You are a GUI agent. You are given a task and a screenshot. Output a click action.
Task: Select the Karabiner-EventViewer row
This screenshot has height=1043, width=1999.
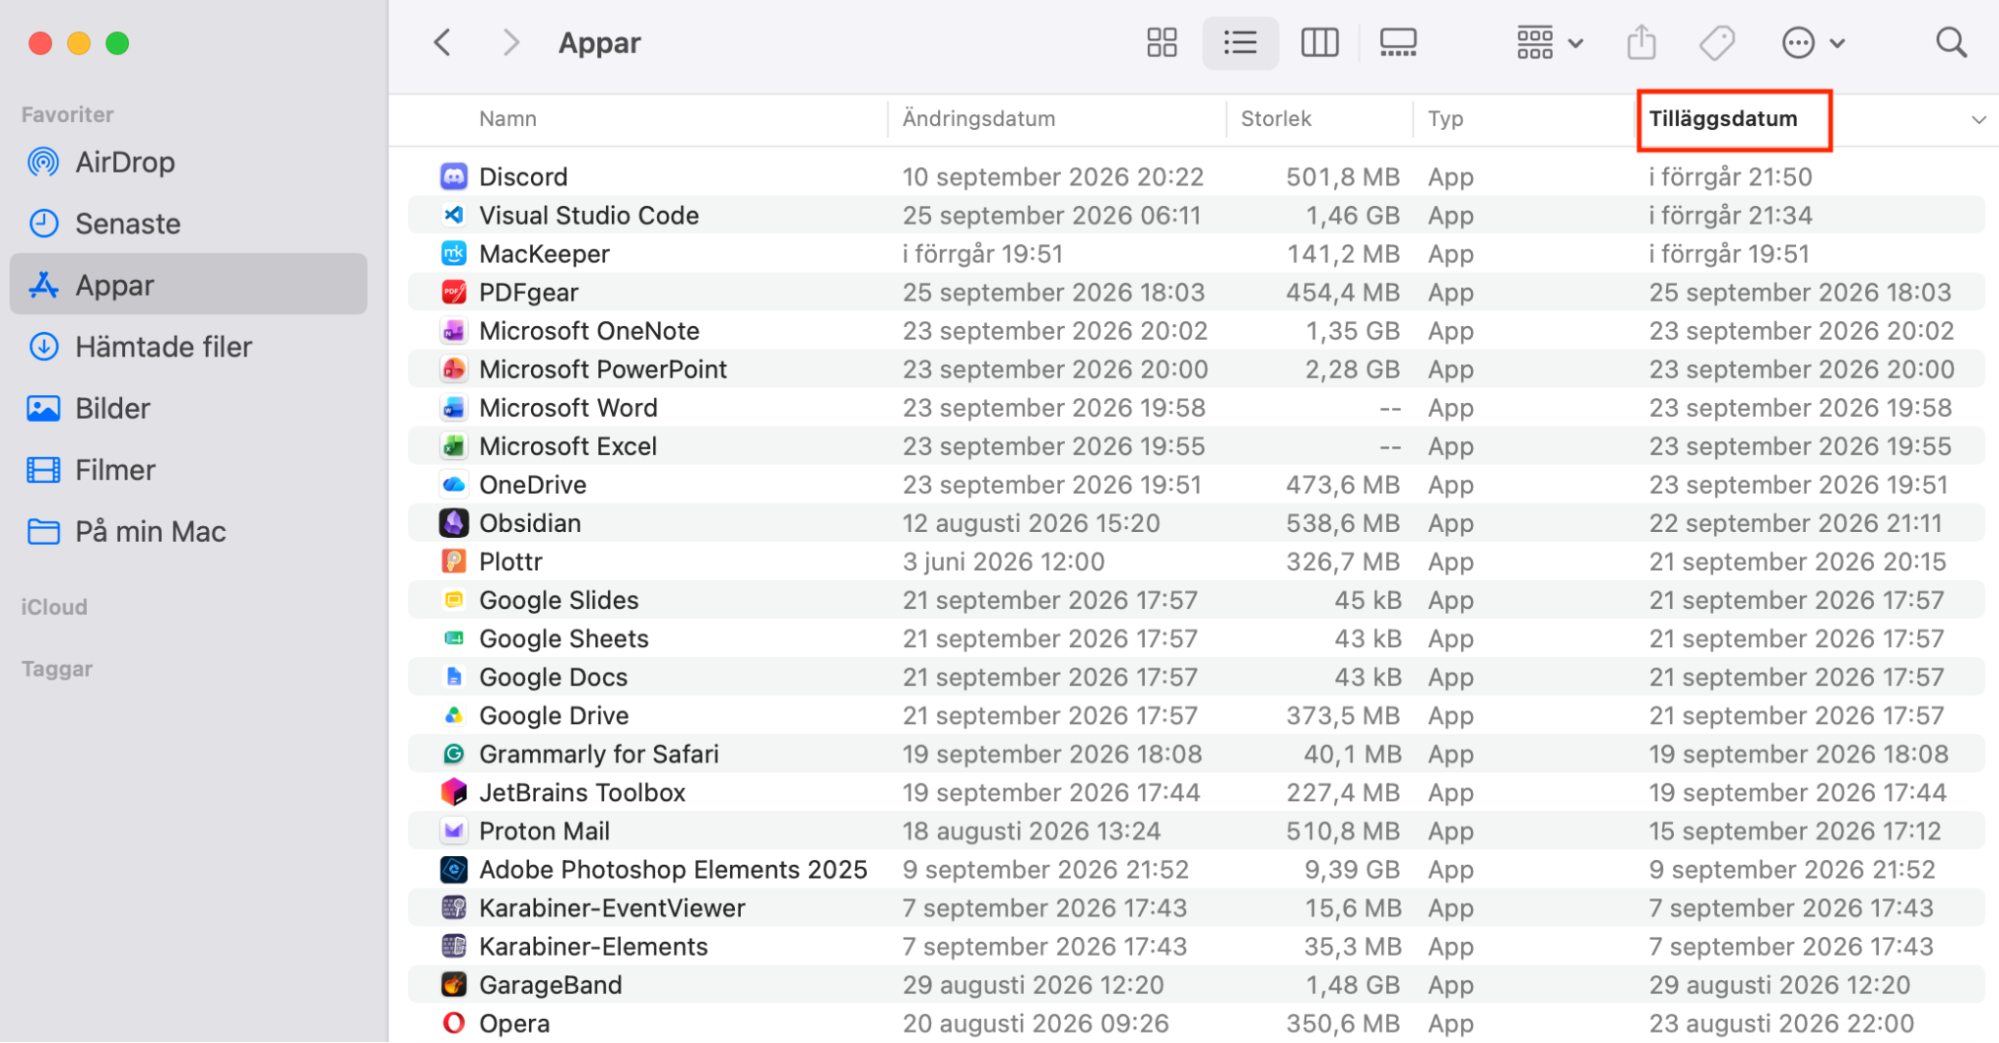point(1196,908)
